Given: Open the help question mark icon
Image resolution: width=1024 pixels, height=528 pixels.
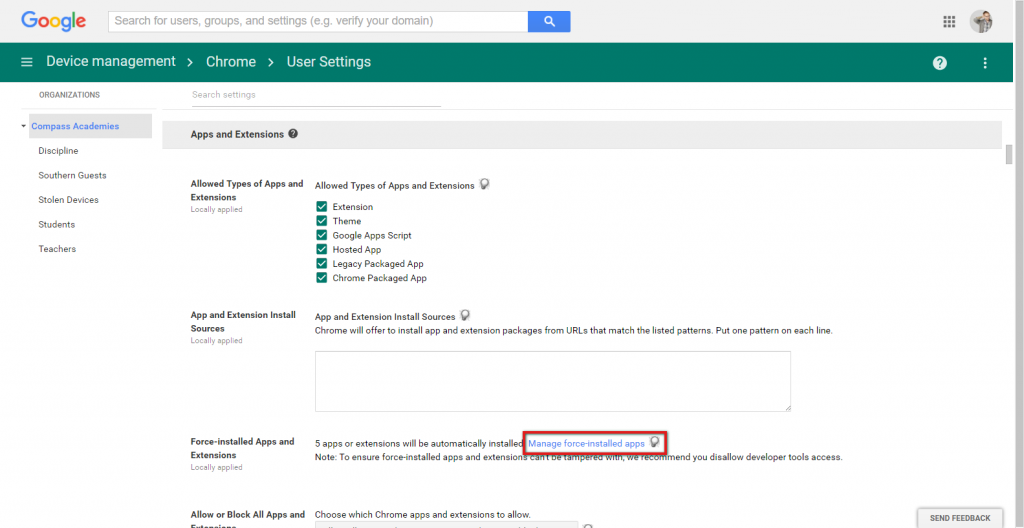Looking at the screenshot, I should coord(940,63).
